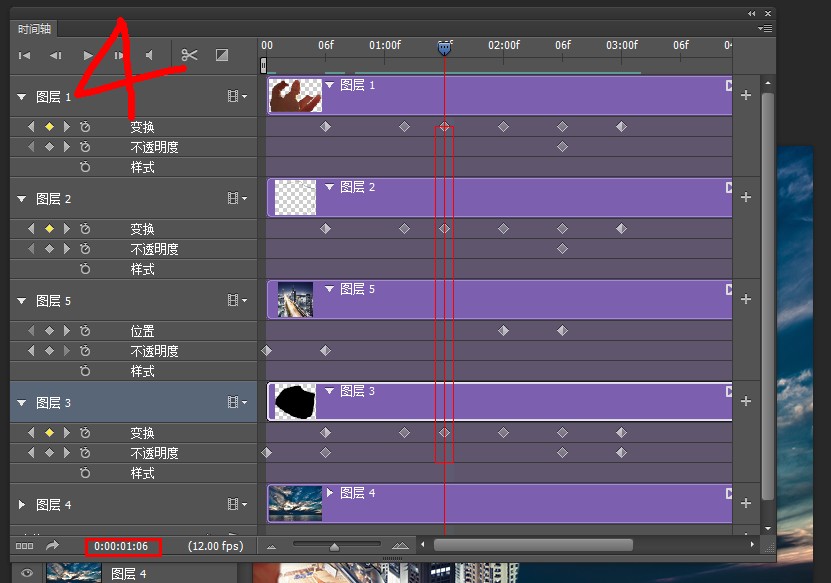Open the timeline panel flyout menu
This screenshot has height=583, width=831.
(x=765, y=28)
